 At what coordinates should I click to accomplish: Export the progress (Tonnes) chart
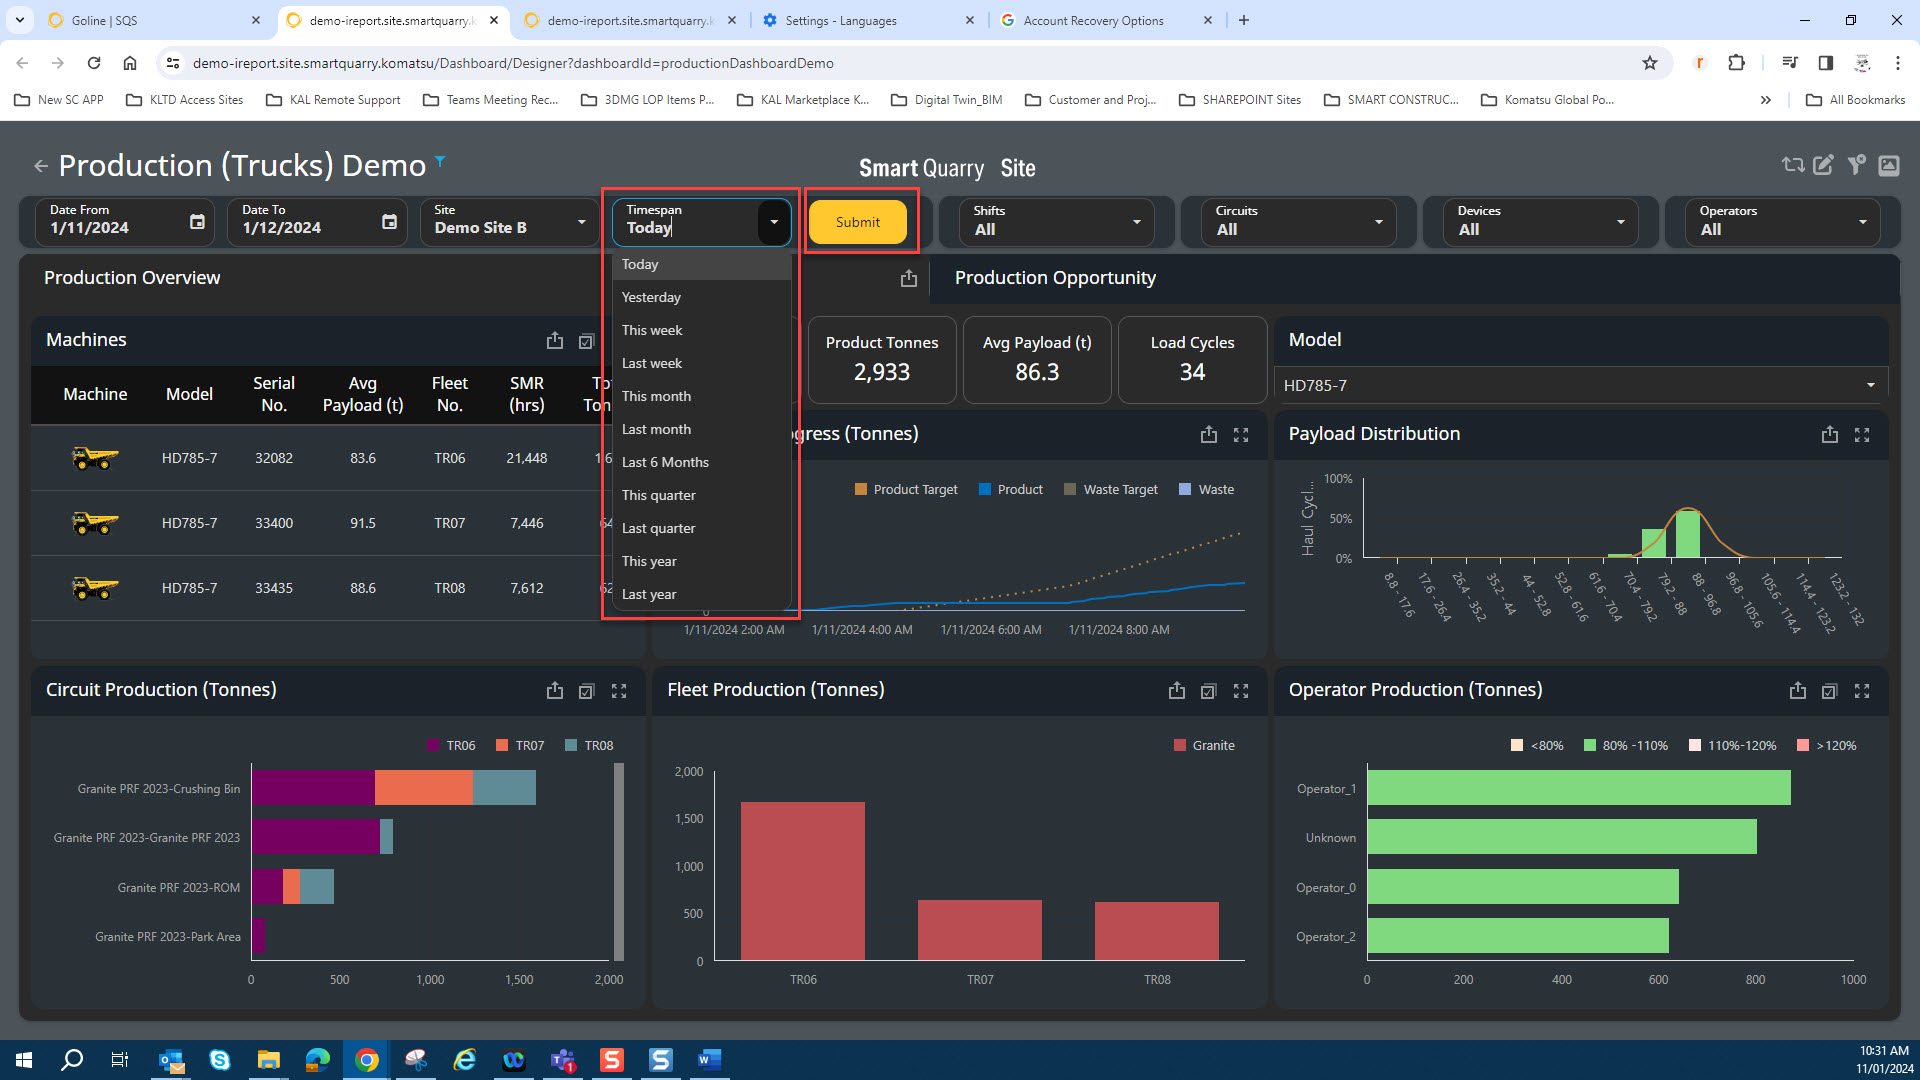coord(1209,434)
